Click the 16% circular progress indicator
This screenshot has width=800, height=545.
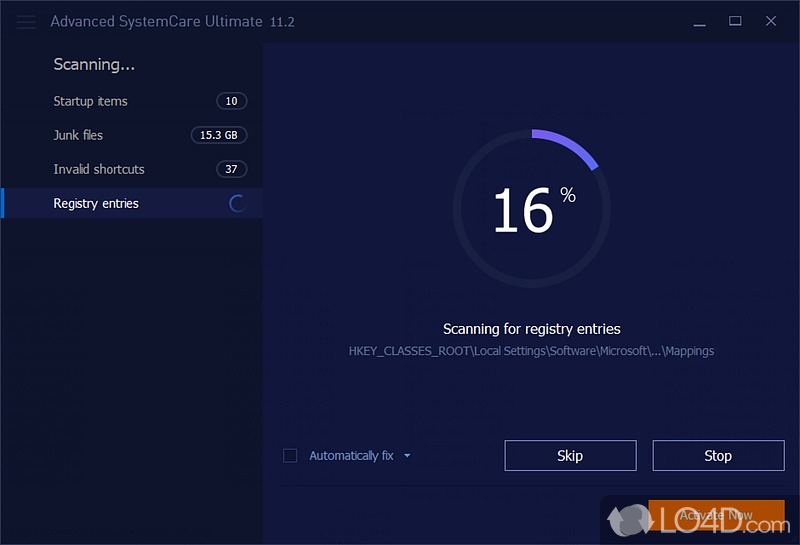coord(532,208)
